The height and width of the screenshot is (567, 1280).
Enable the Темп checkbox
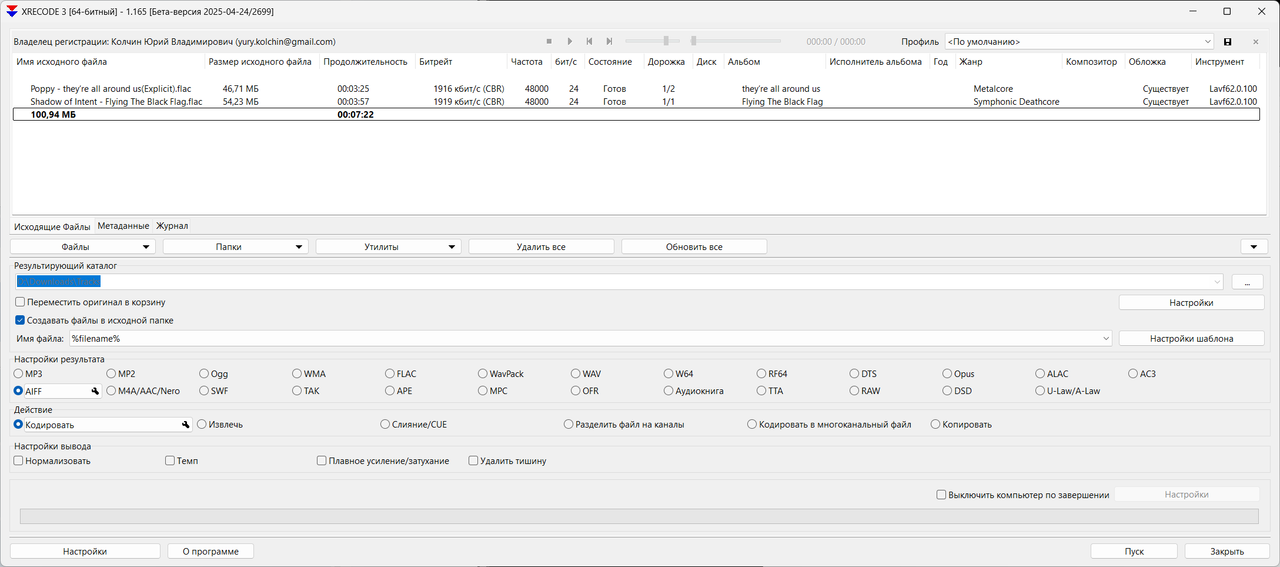click(x=170, y=461)
